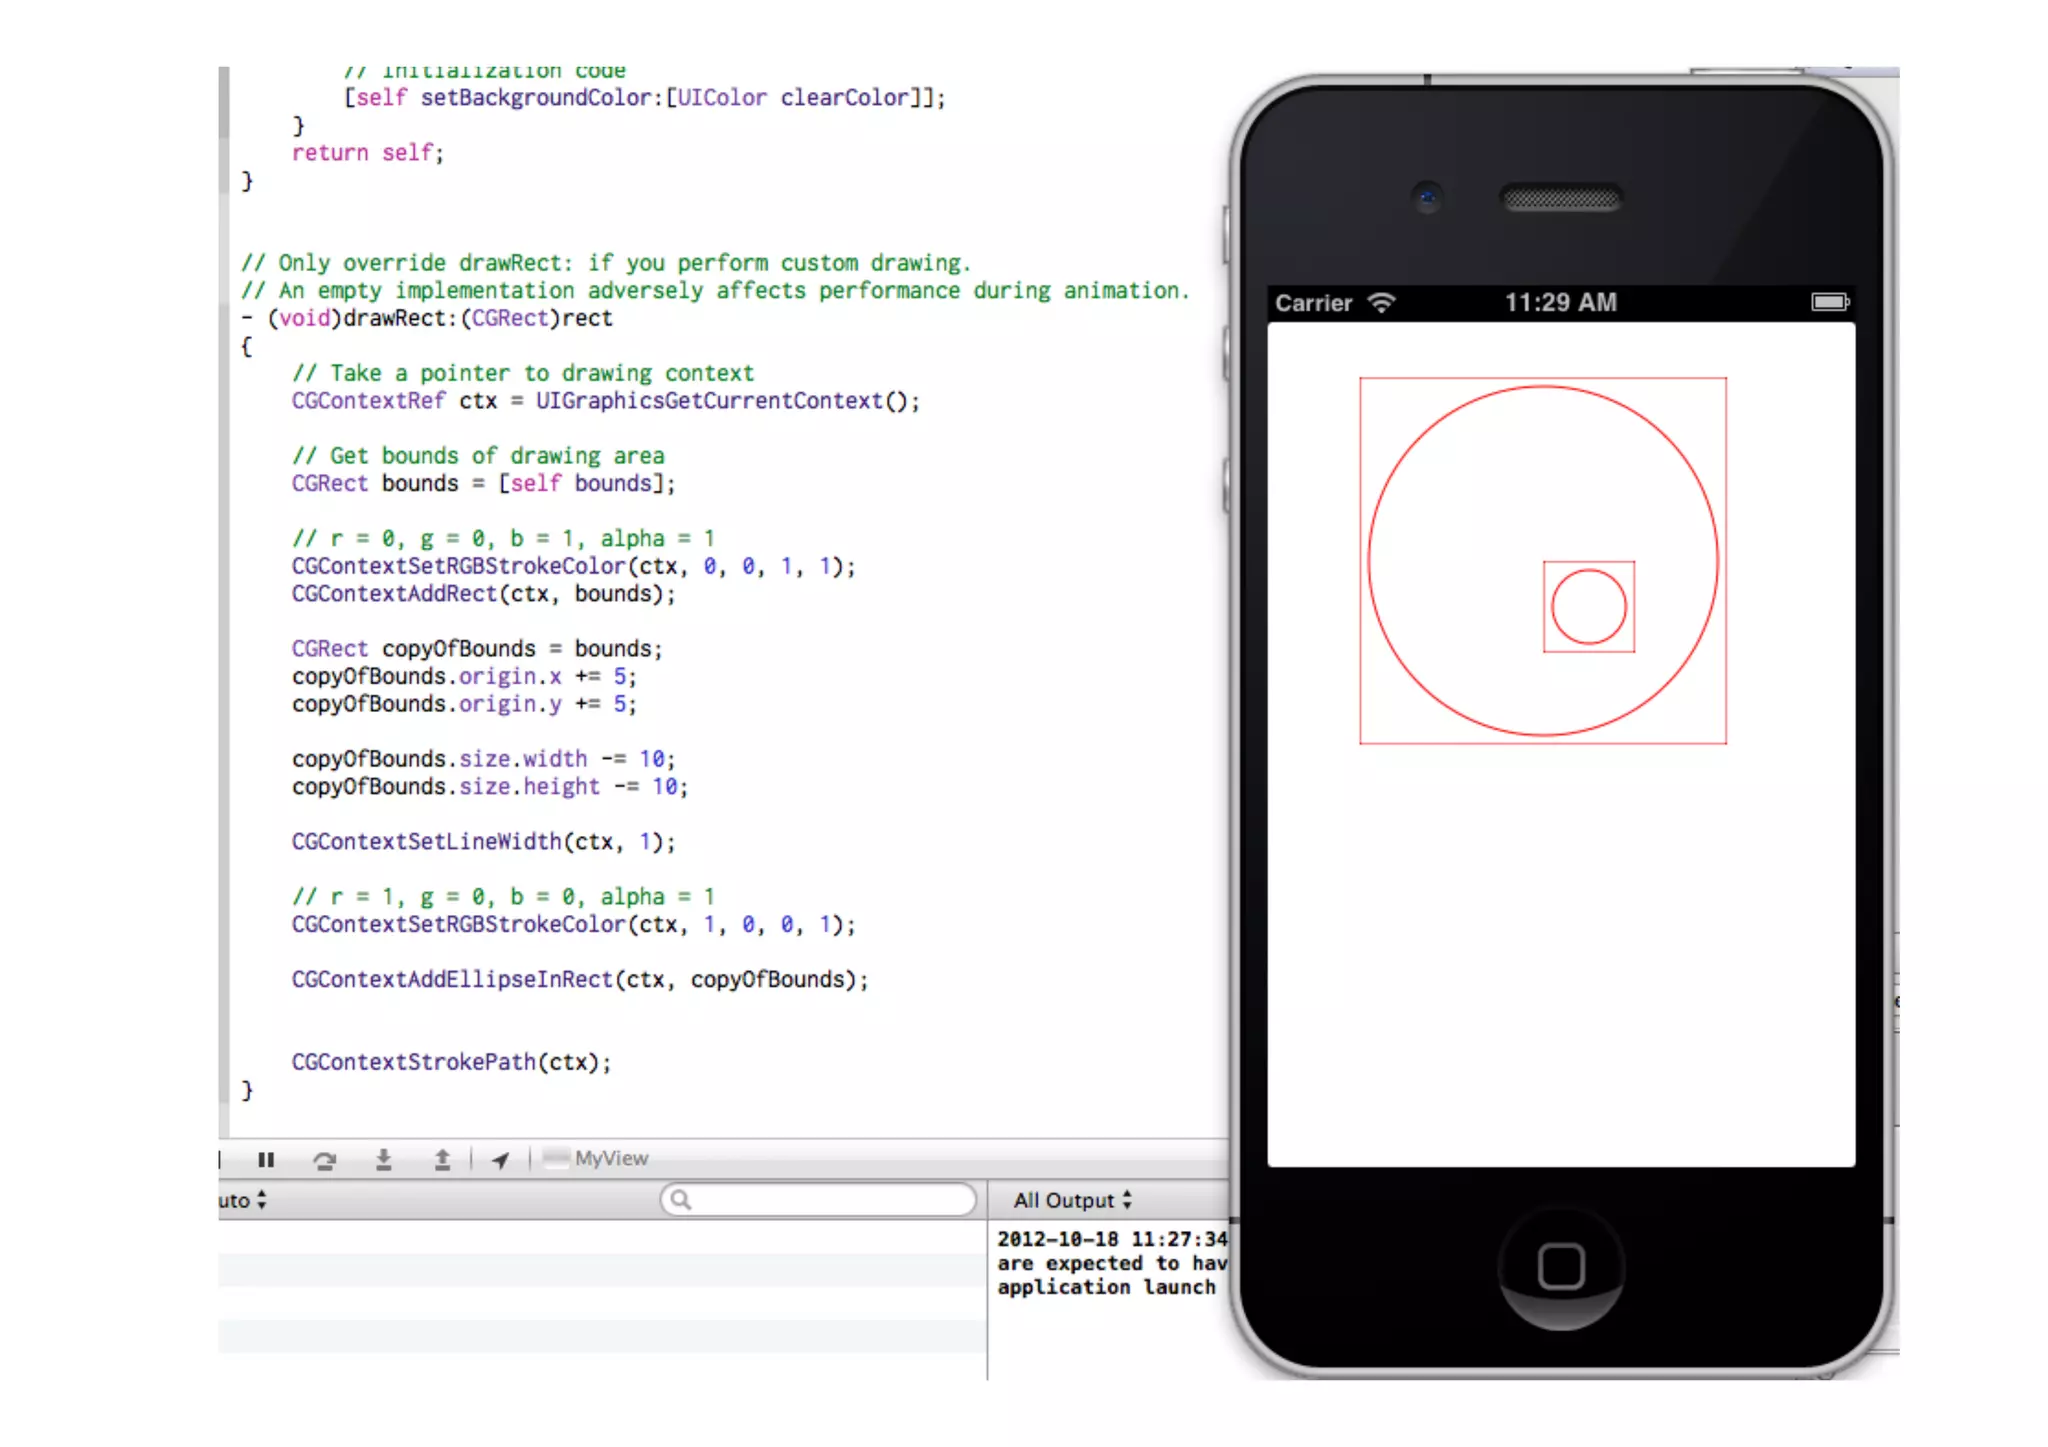
Task: Click the Wi-Fi icon in simulator status bar
Action: tap(1381, 302)
